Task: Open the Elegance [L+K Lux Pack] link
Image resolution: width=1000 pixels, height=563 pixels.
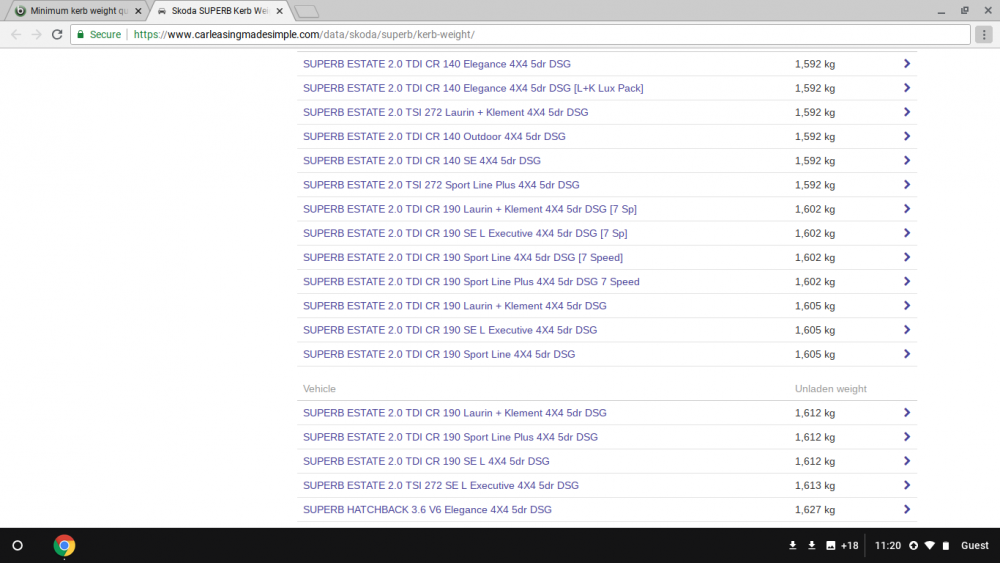Action: pos(473,88)
